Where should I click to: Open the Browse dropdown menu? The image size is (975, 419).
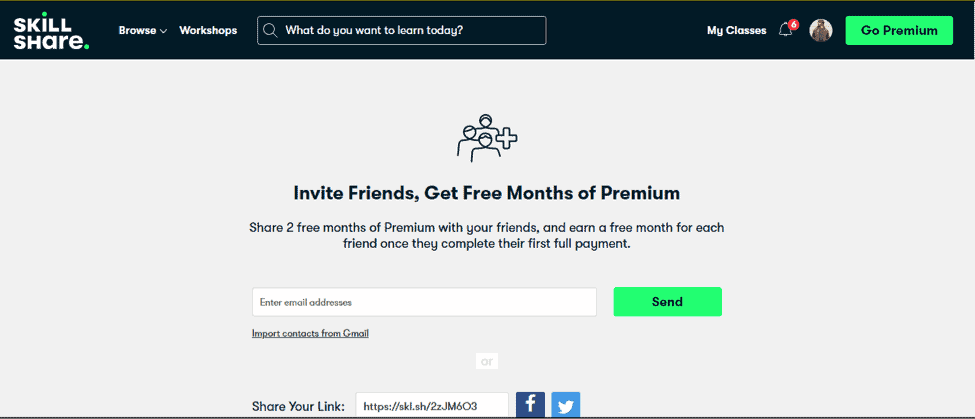coord(143,30)
